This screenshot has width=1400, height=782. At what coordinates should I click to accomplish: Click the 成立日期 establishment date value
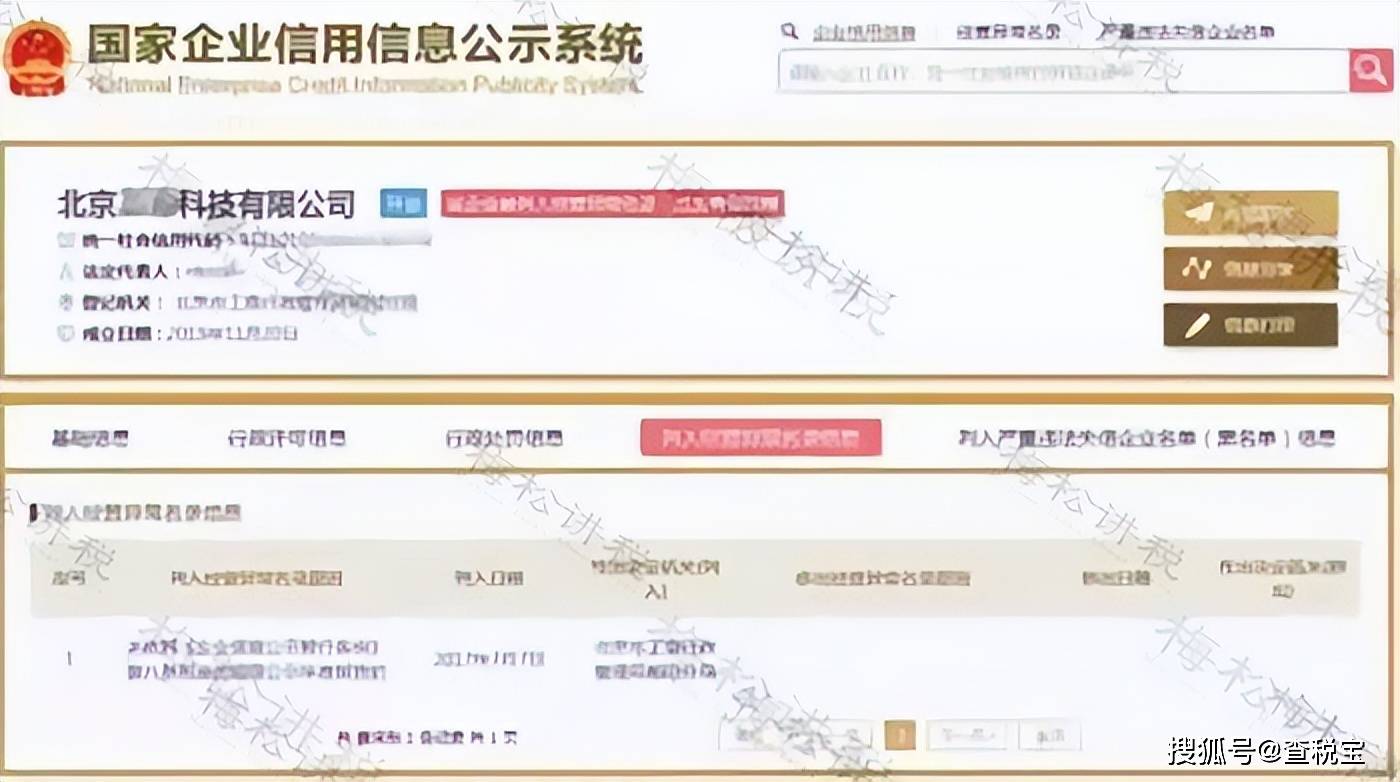(x=231, y=334)
